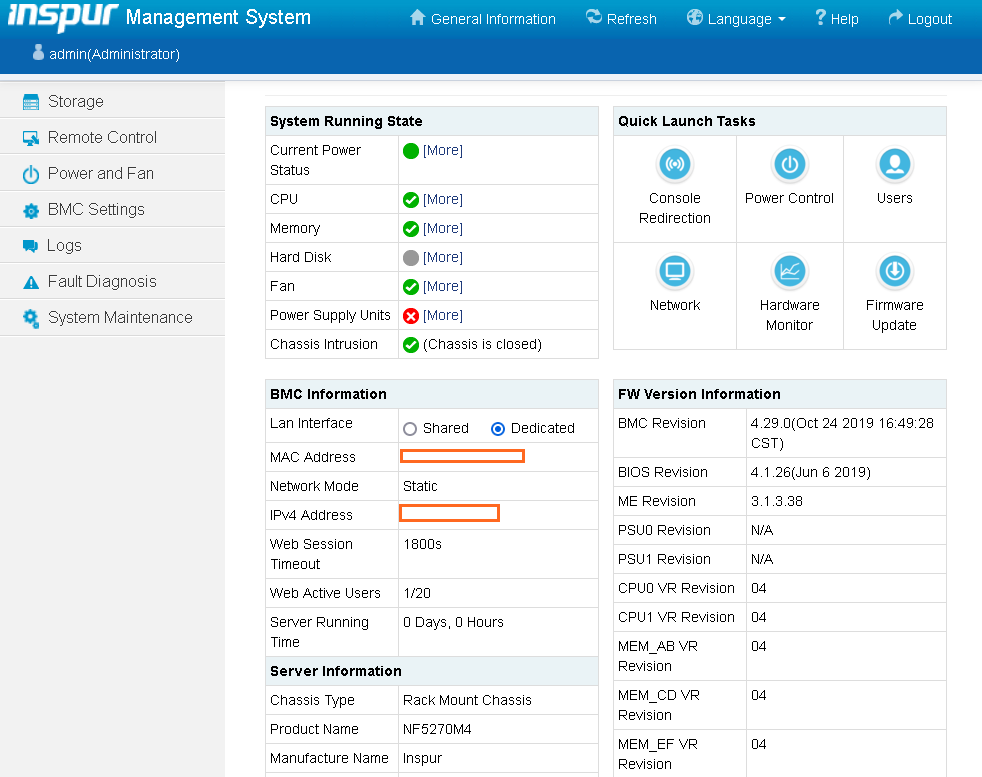This screenshot has width=982, height=777.
Task: Click the green Current Power Status indicator
Action: click(411, 151)
